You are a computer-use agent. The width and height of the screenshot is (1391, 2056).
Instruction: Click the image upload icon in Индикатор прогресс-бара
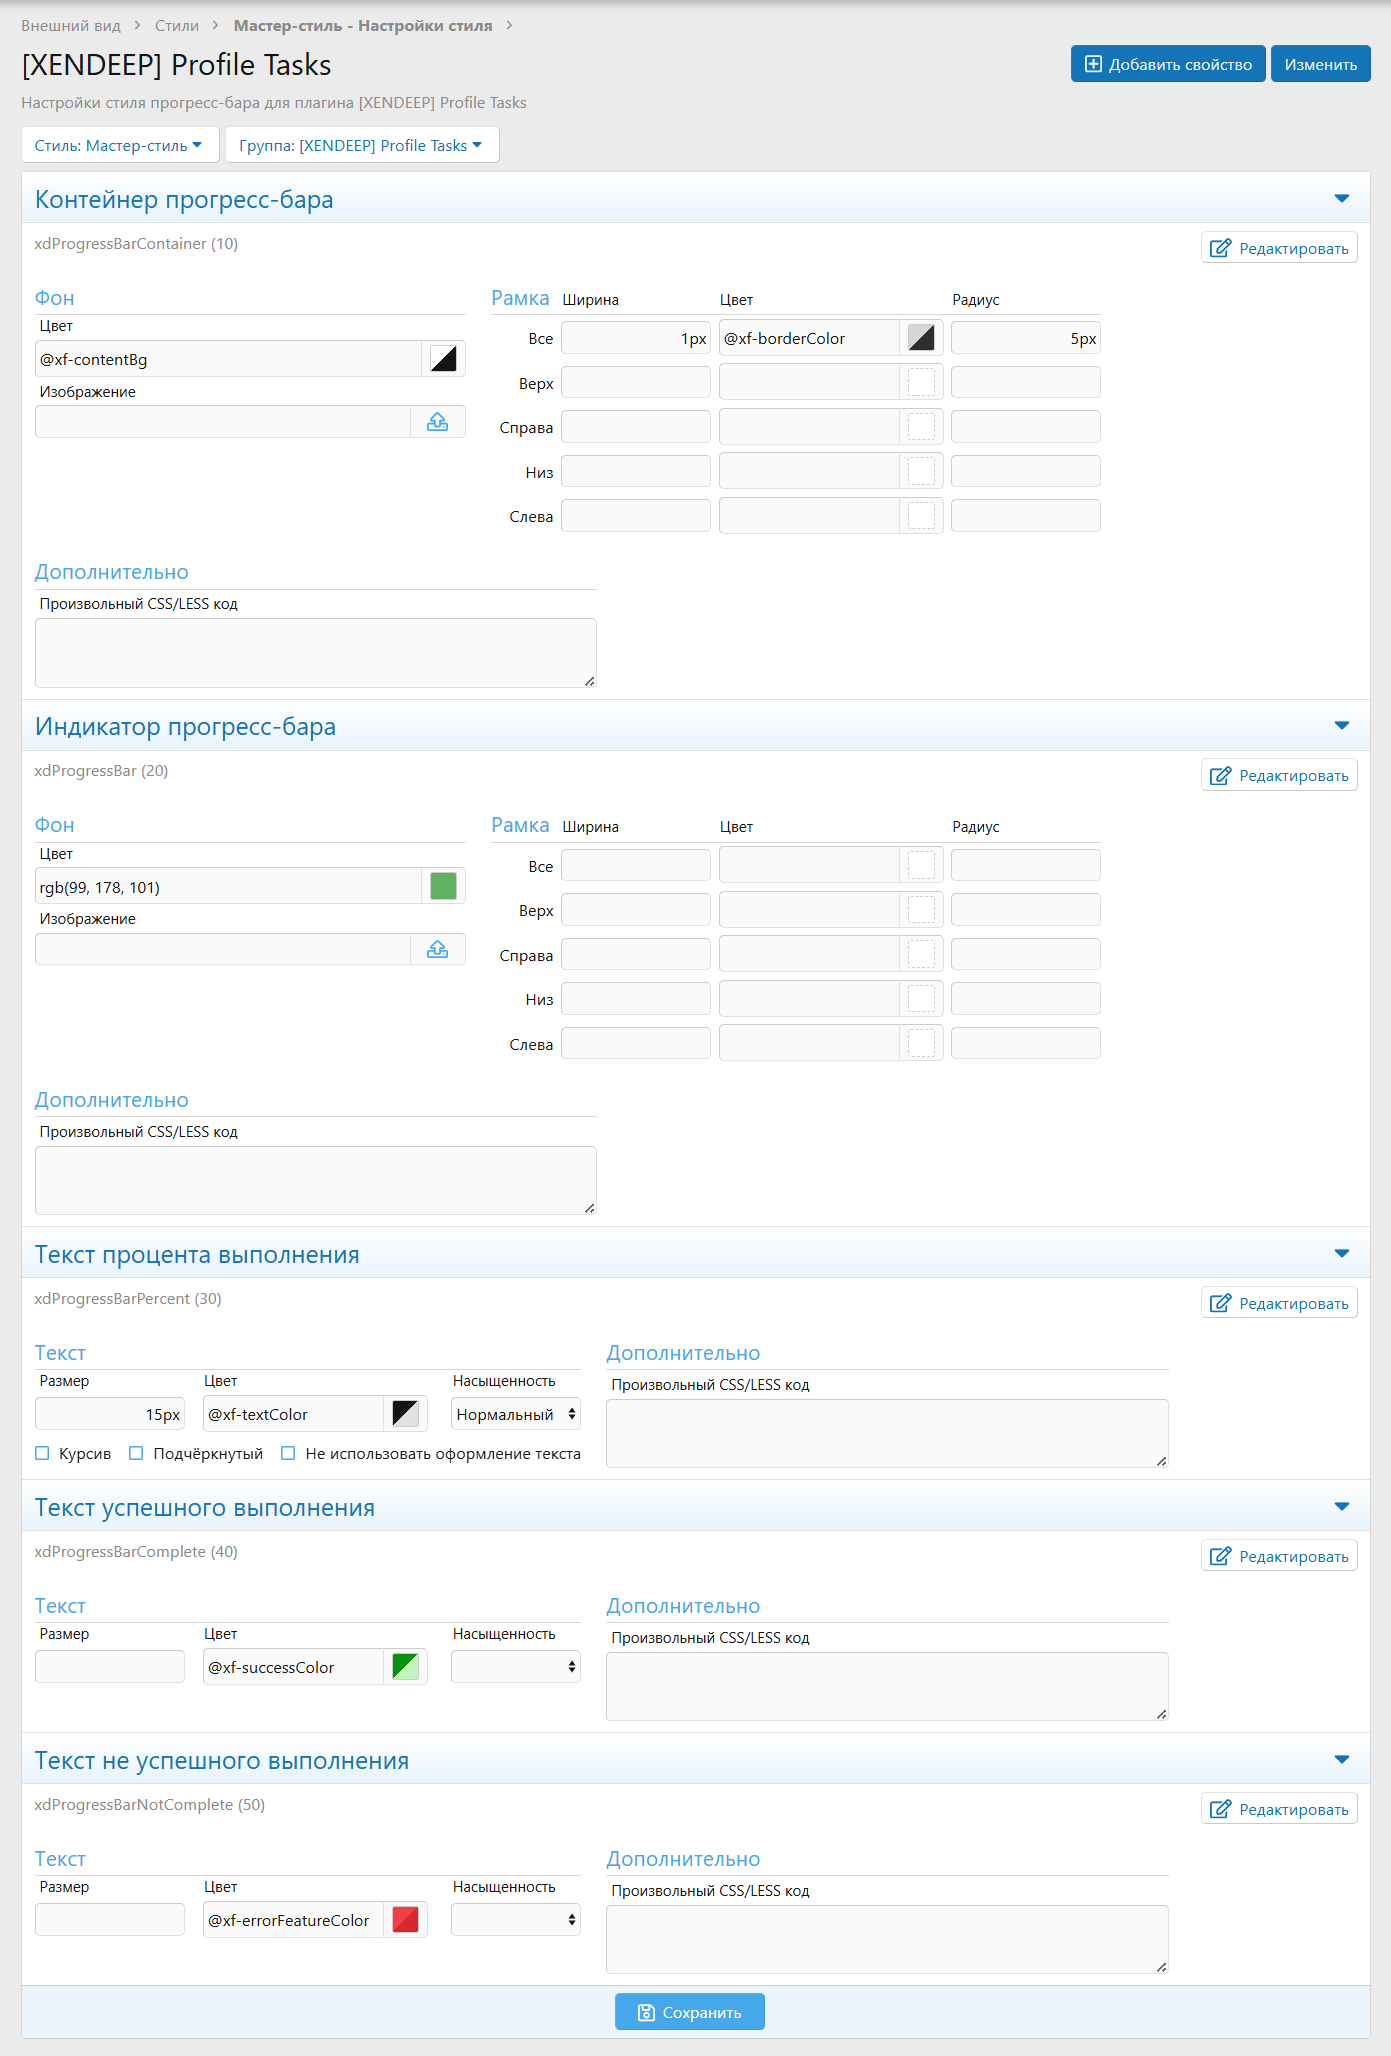click(x=437, y=949)
